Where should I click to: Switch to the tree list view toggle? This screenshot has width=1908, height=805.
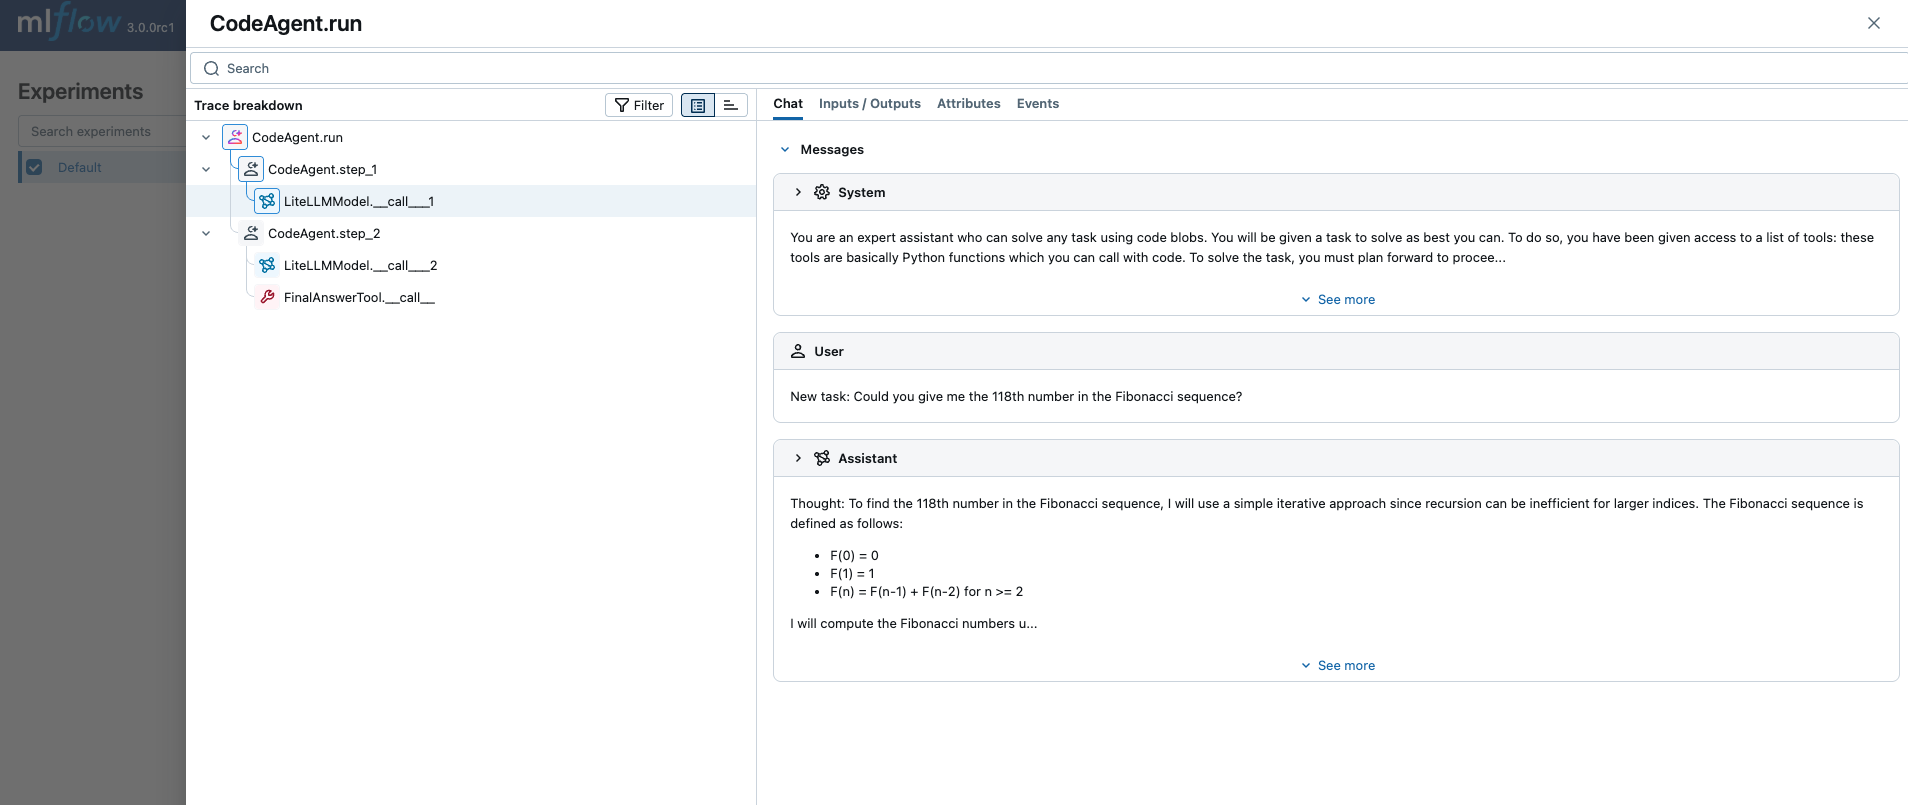coord(698,105)
